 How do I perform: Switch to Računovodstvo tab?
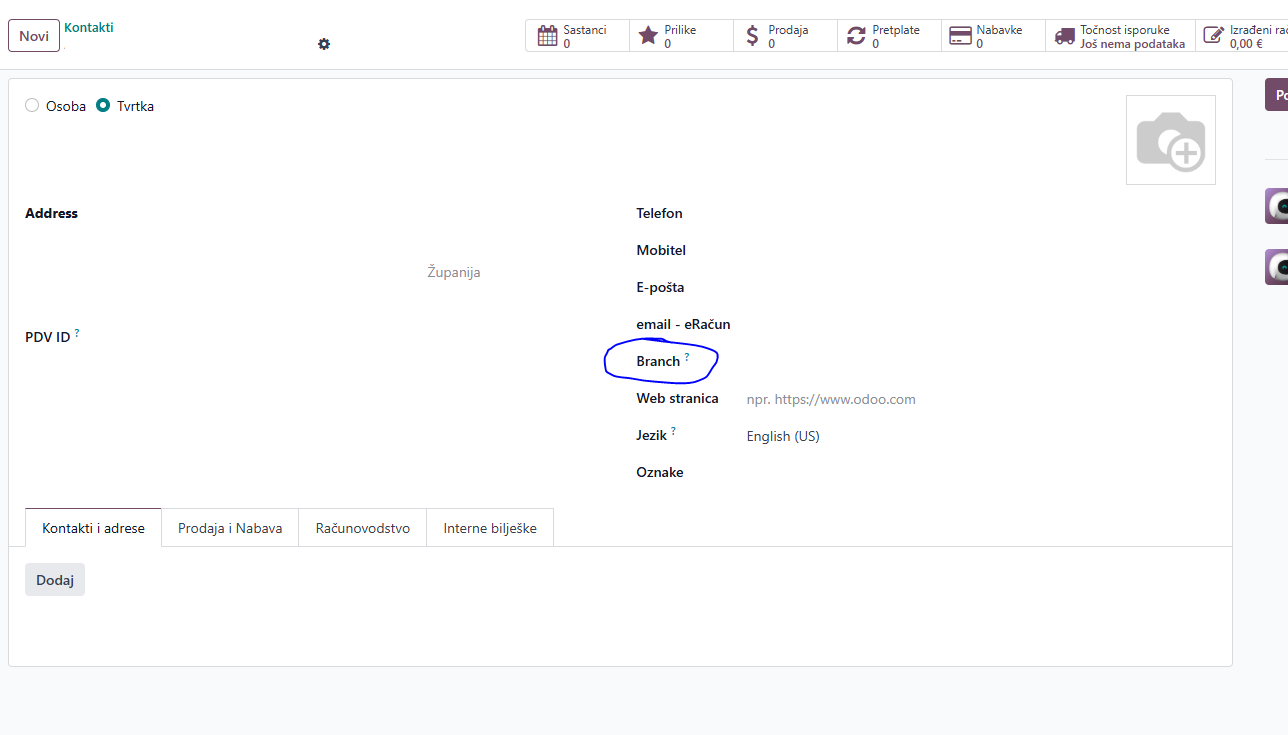[x=363, y=528]
